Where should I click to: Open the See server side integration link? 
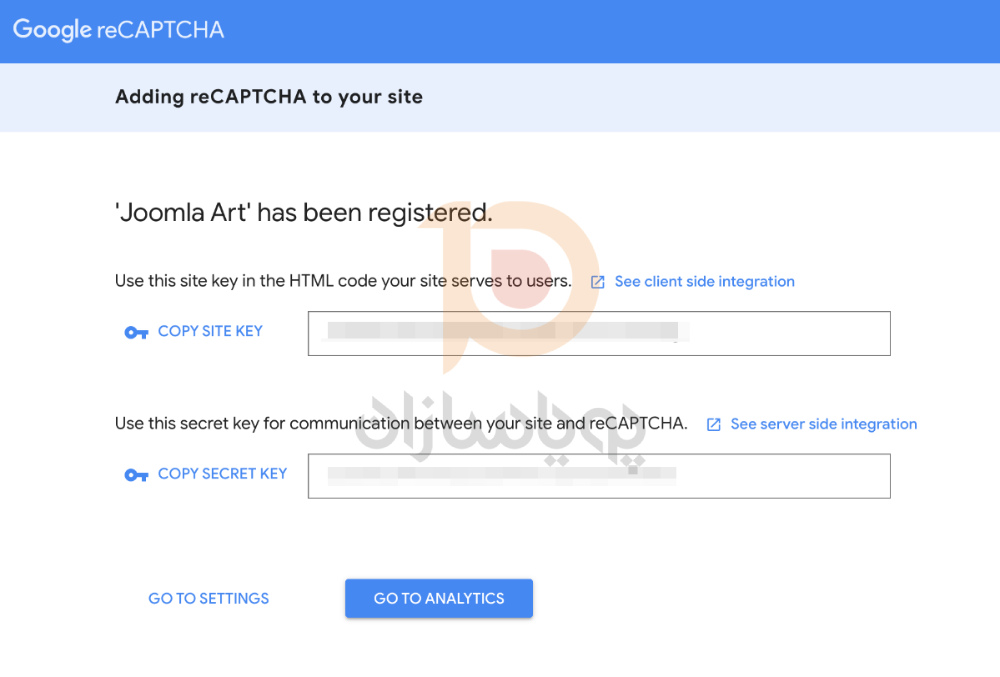pyautogui.click(x=823, y=424)
